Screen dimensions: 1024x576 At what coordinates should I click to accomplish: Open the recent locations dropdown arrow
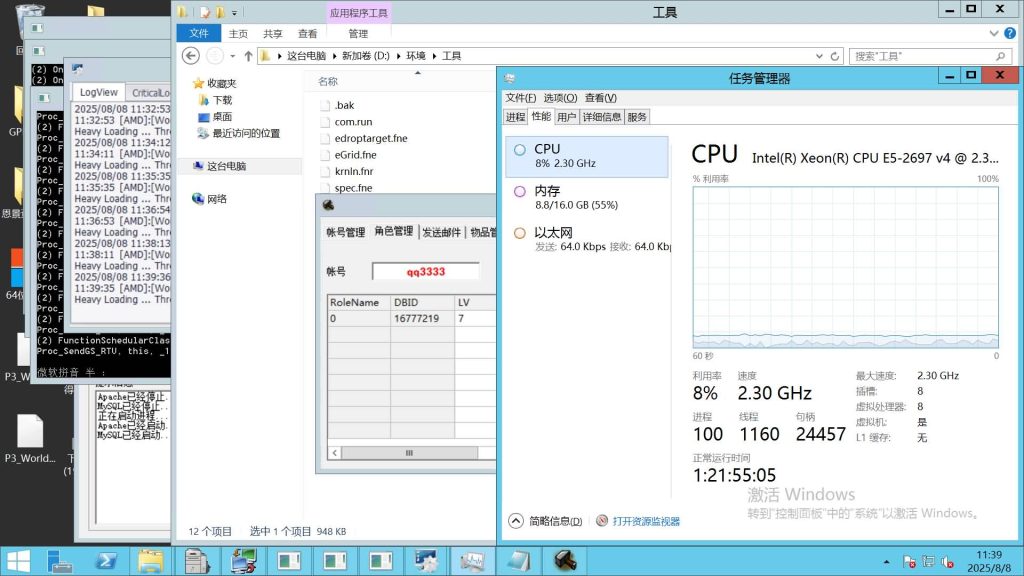point(232,57)
